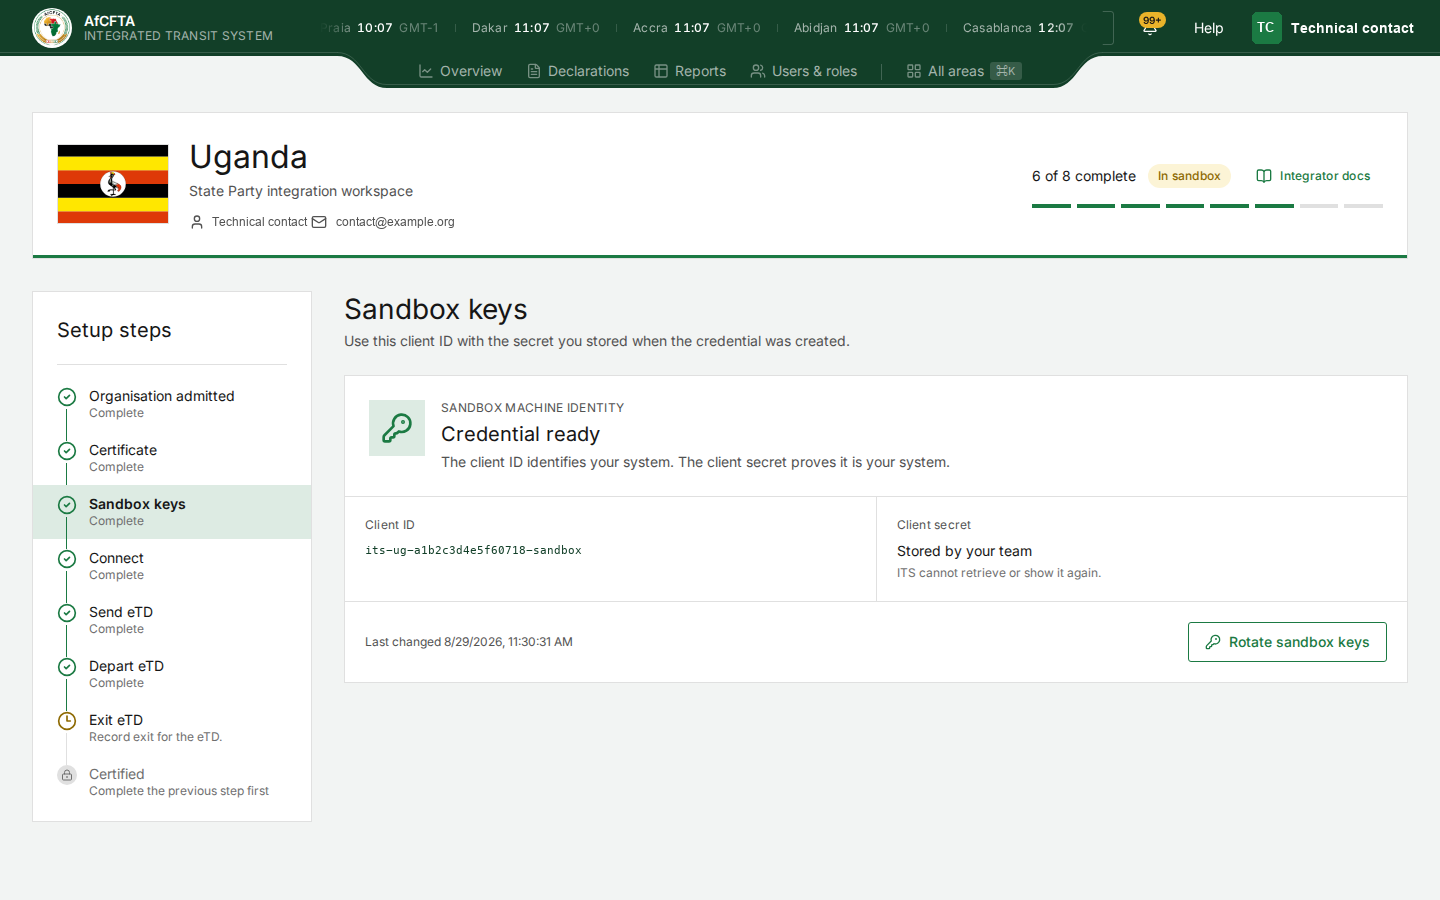This screenshot has height=900, width=1440.
Task: Click the In sandbox status badge
Action: point(1189,176)
